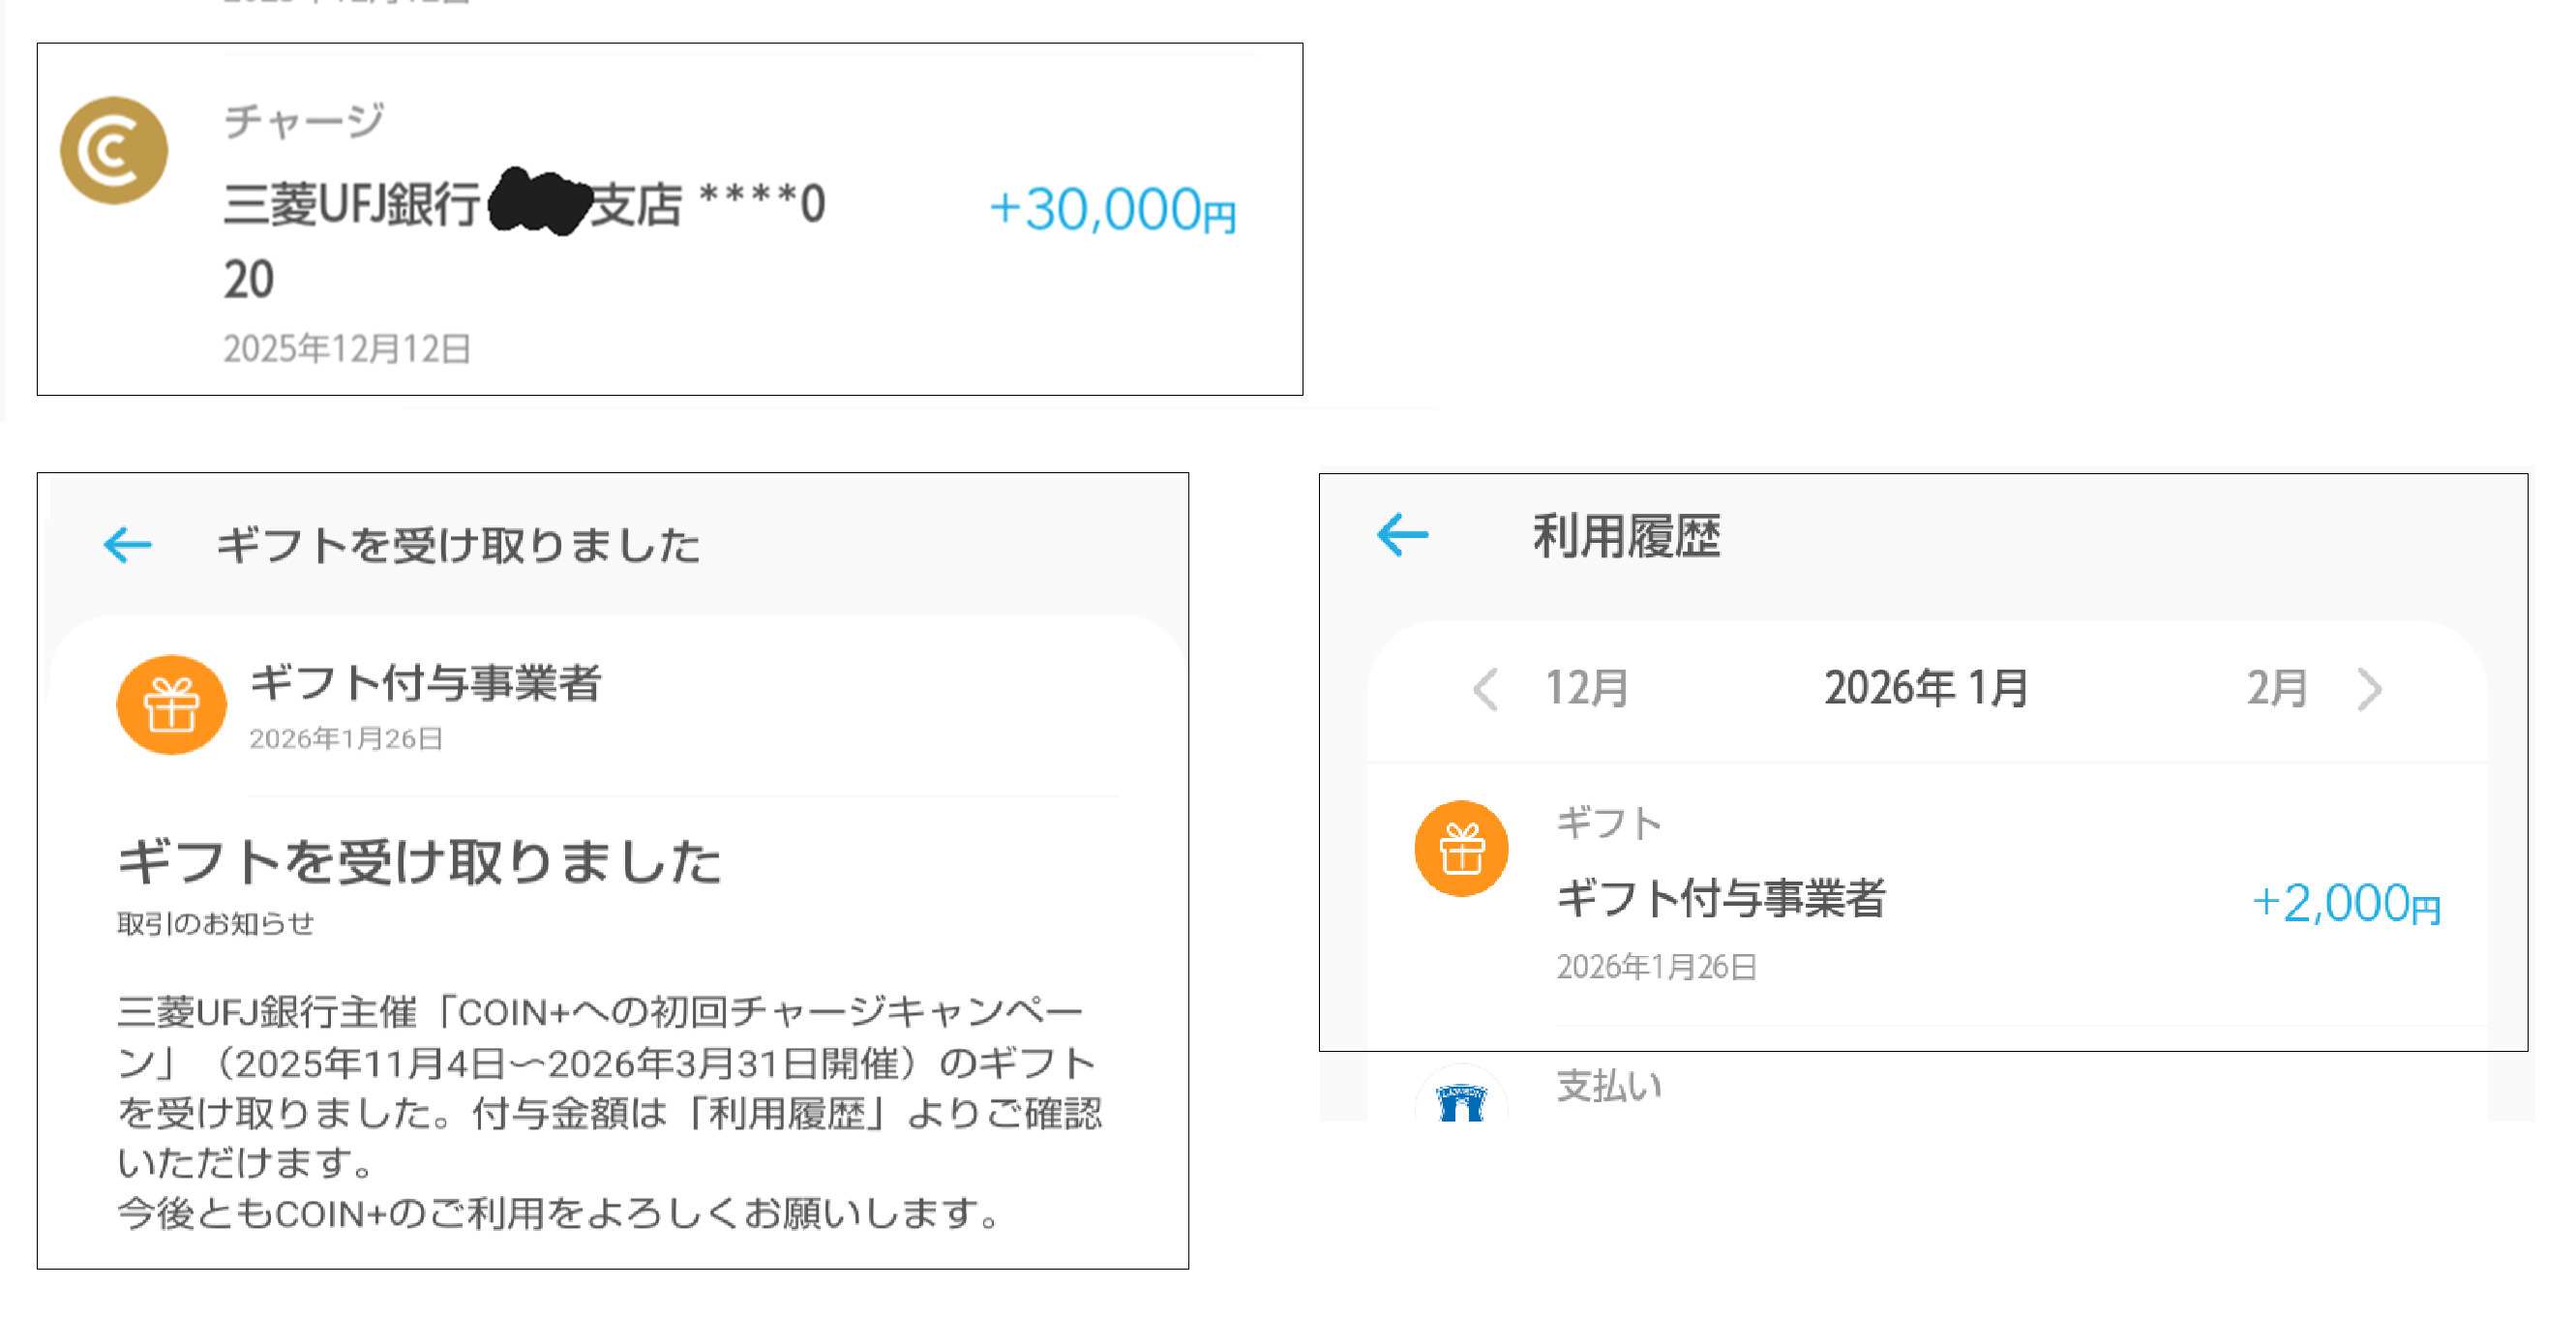Tap the back arrow beside 利用履歴
The image size is (2576, 1317).
coord(1402,535)
